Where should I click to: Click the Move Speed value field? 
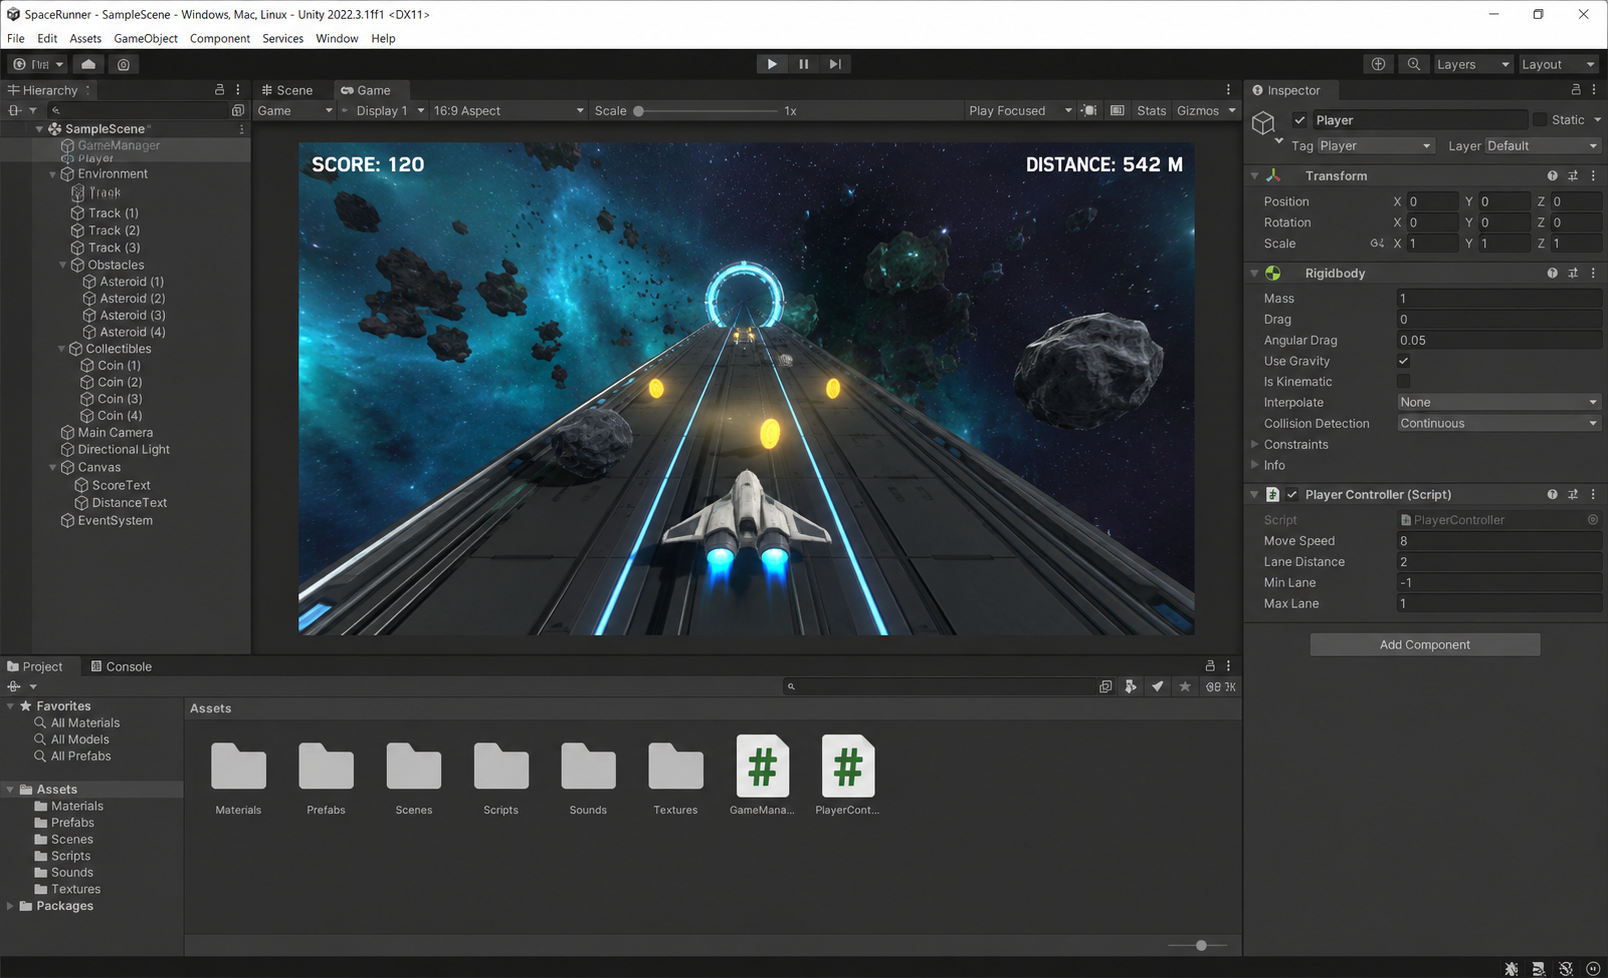[1499, 541]
